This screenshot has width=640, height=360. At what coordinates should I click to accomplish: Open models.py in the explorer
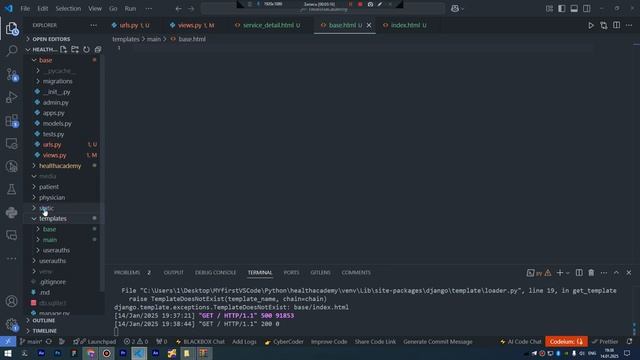(57, 124)
